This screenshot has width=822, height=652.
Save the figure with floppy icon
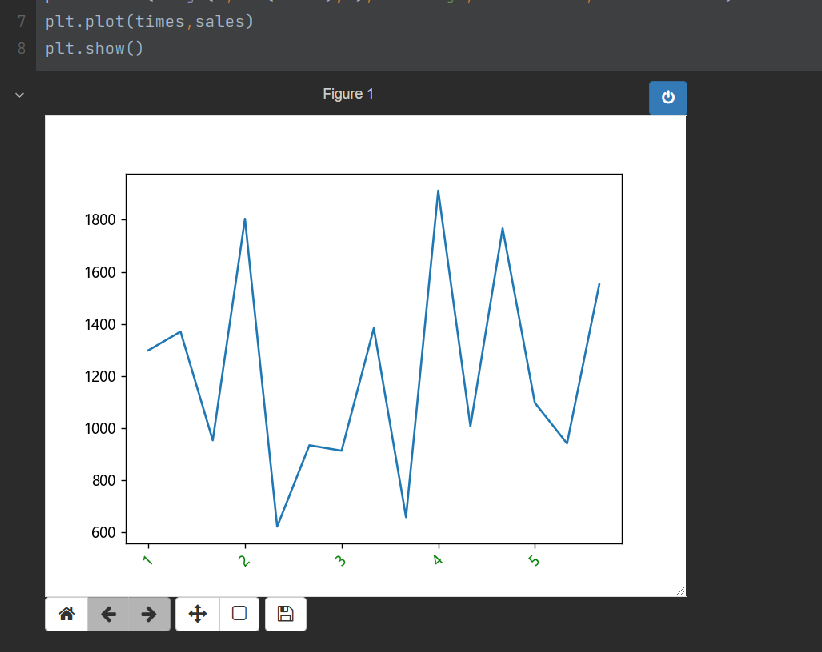coord(286,614)
